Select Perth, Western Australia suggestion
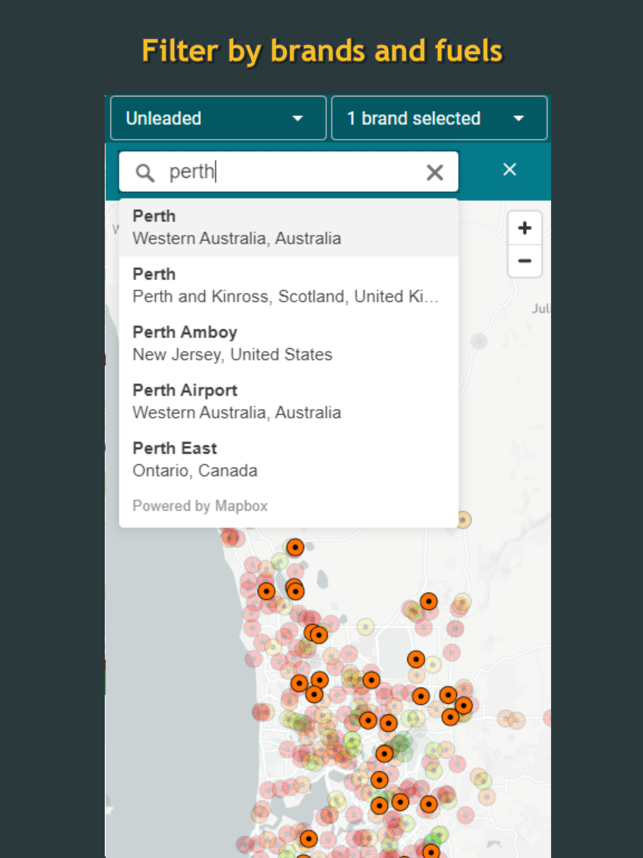The width and height of the screenshot is (643, 858). point(288,227)
